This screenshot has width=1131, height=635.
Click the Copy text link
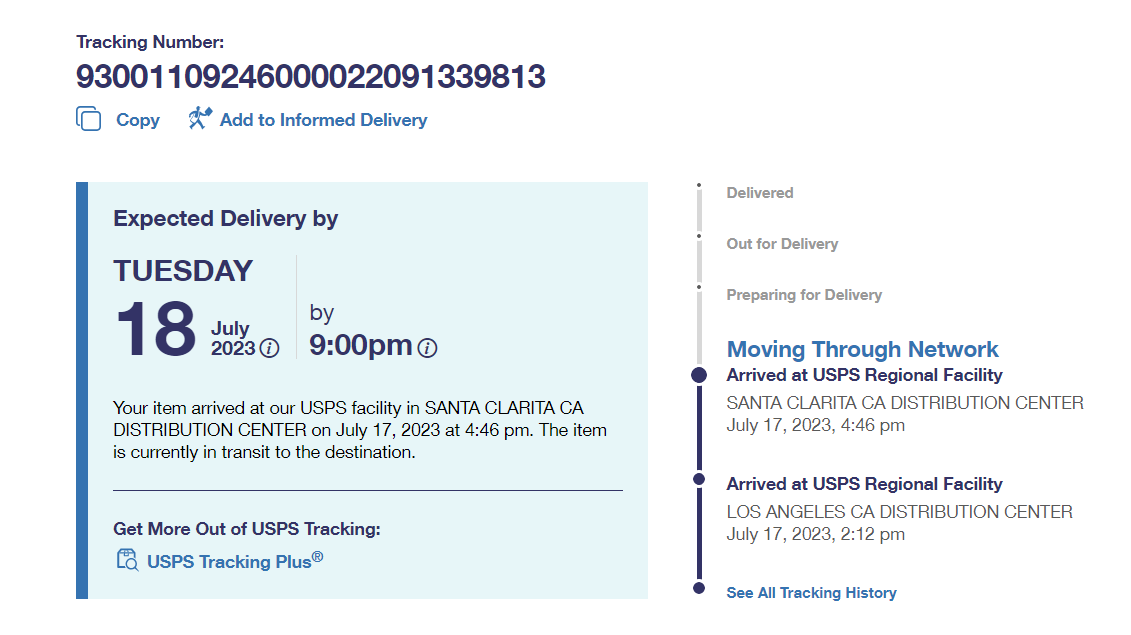point(137,120)
